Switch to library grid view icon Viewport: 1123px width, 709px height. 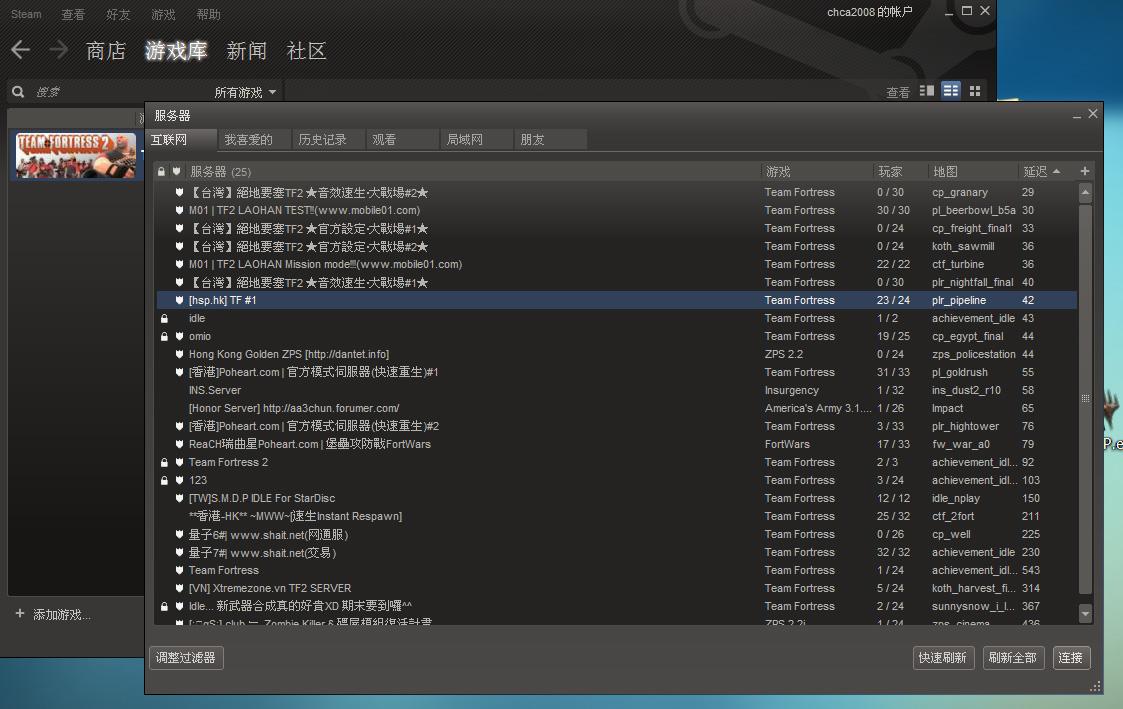tap(975, 91)
